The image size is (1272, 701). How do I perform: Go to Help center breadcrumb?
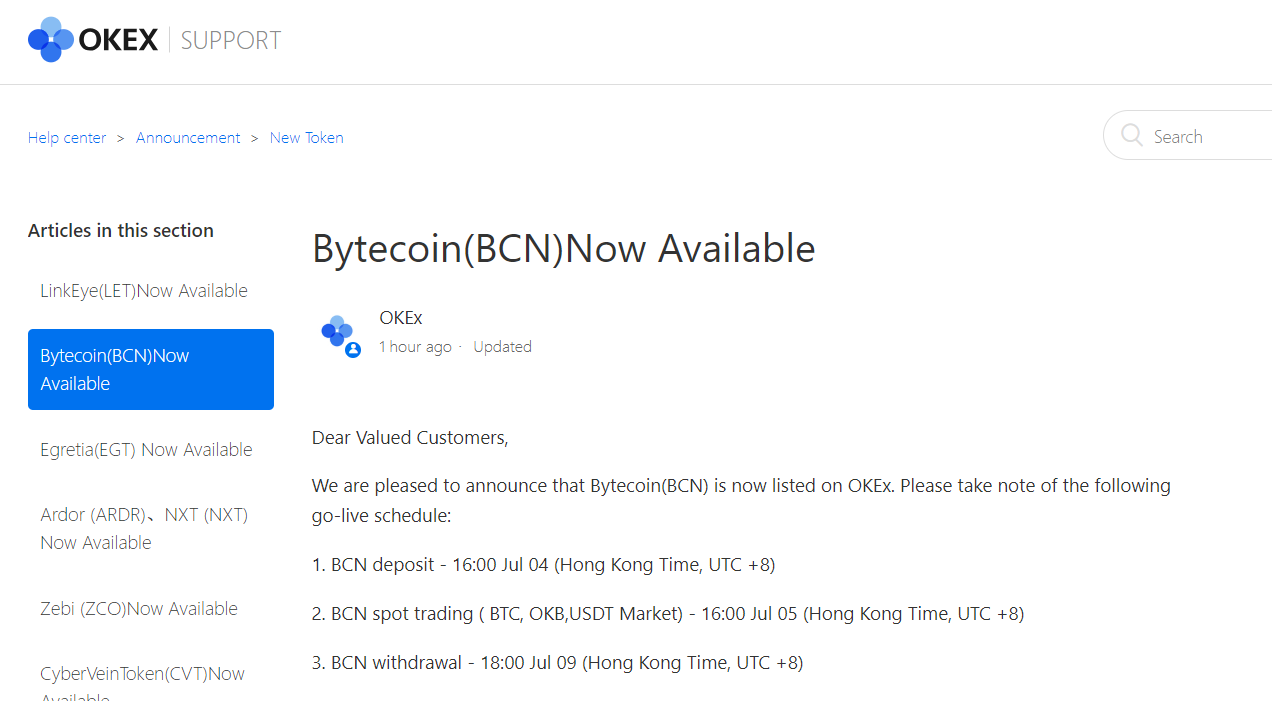click(67, 138)
